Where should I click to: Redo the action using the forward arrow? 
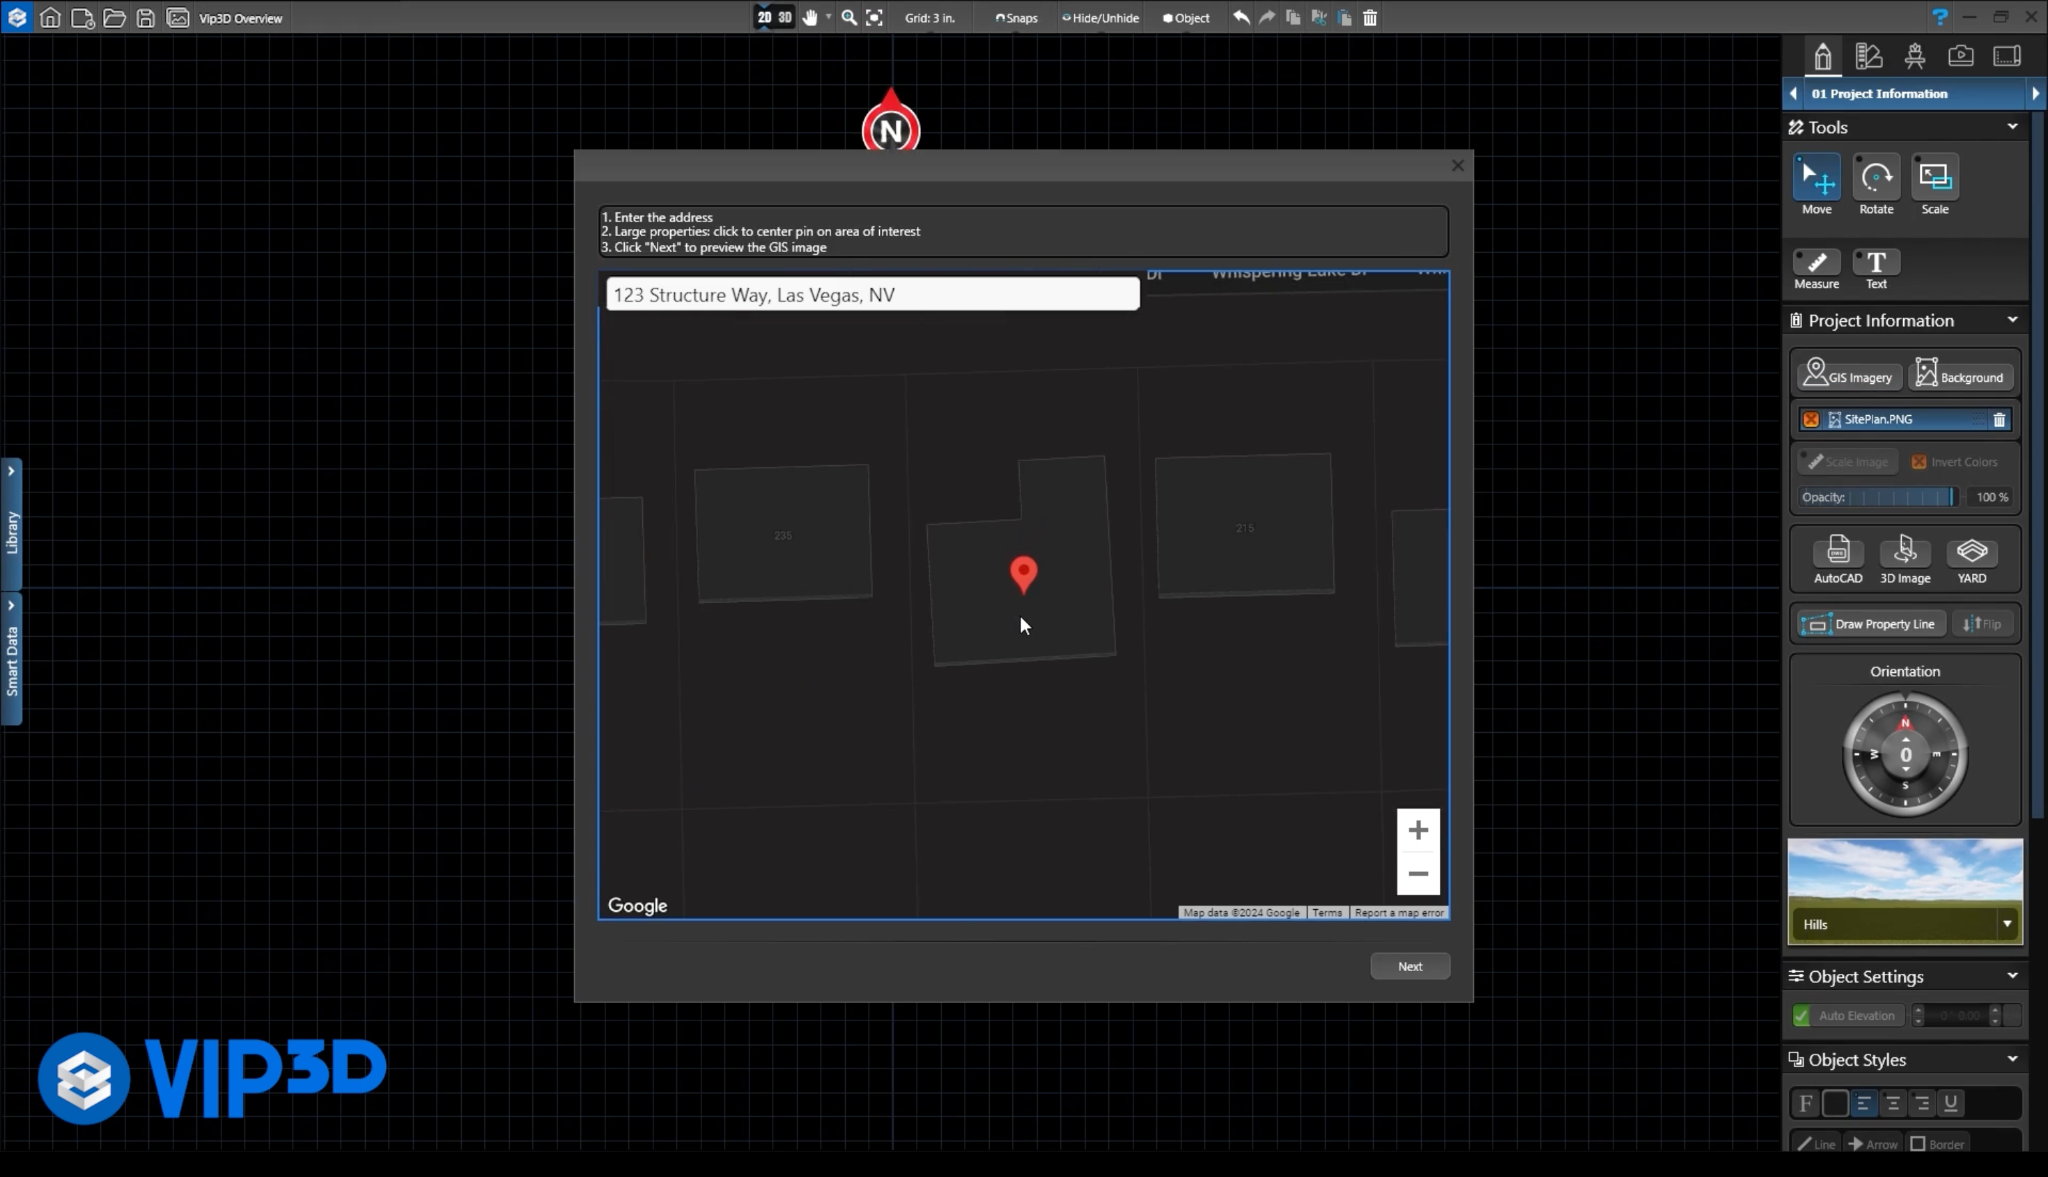click(x=1266, y=17)
